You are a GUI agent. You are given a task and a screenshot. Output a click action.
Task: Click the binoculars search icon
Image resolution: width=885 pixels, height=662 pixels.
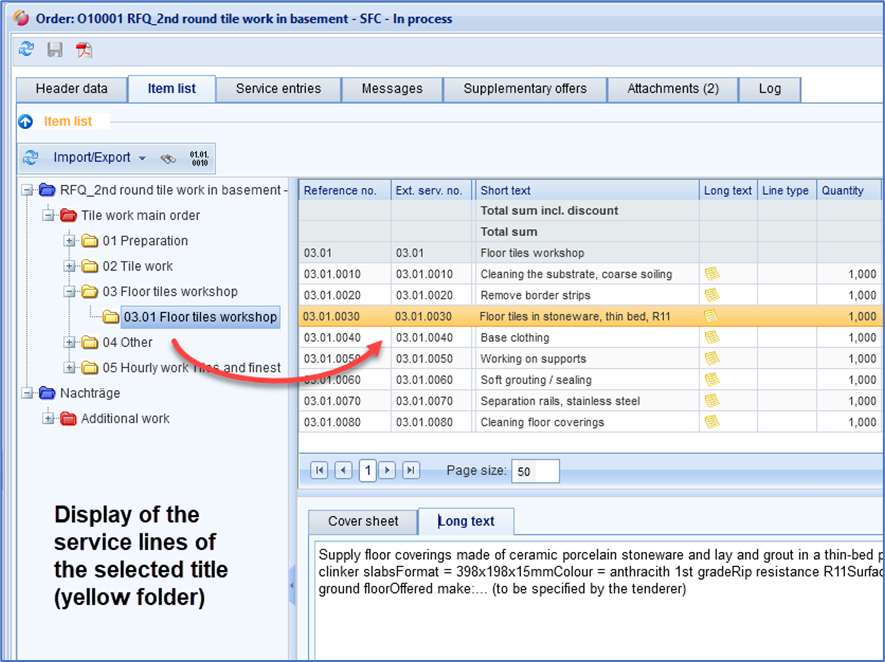(x=168, y=158)
